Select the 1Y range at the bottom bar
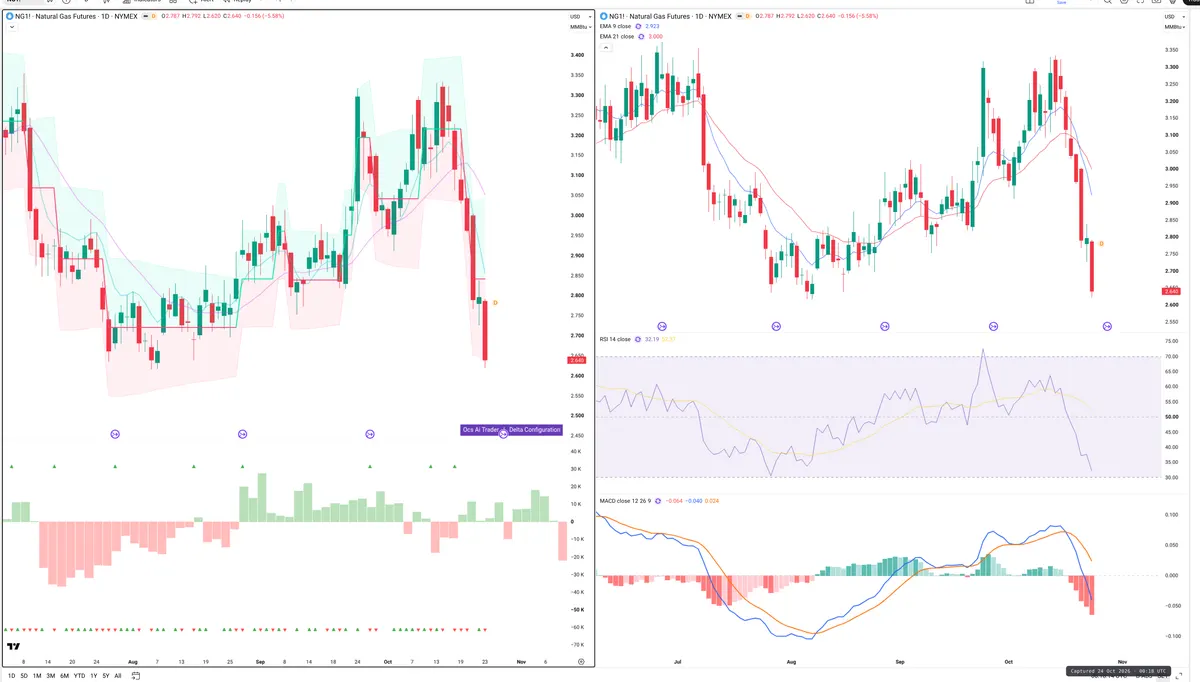 click(93, 675)
